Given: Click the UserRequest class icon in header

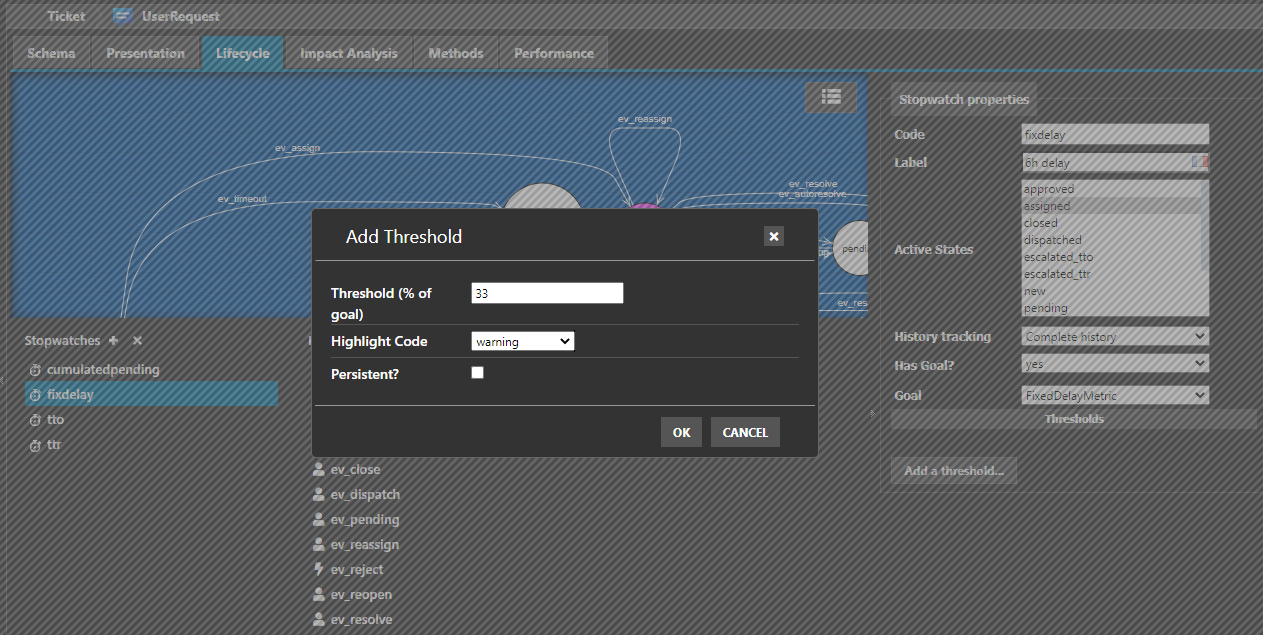Looking at the screenshot, I should (123, 16).
